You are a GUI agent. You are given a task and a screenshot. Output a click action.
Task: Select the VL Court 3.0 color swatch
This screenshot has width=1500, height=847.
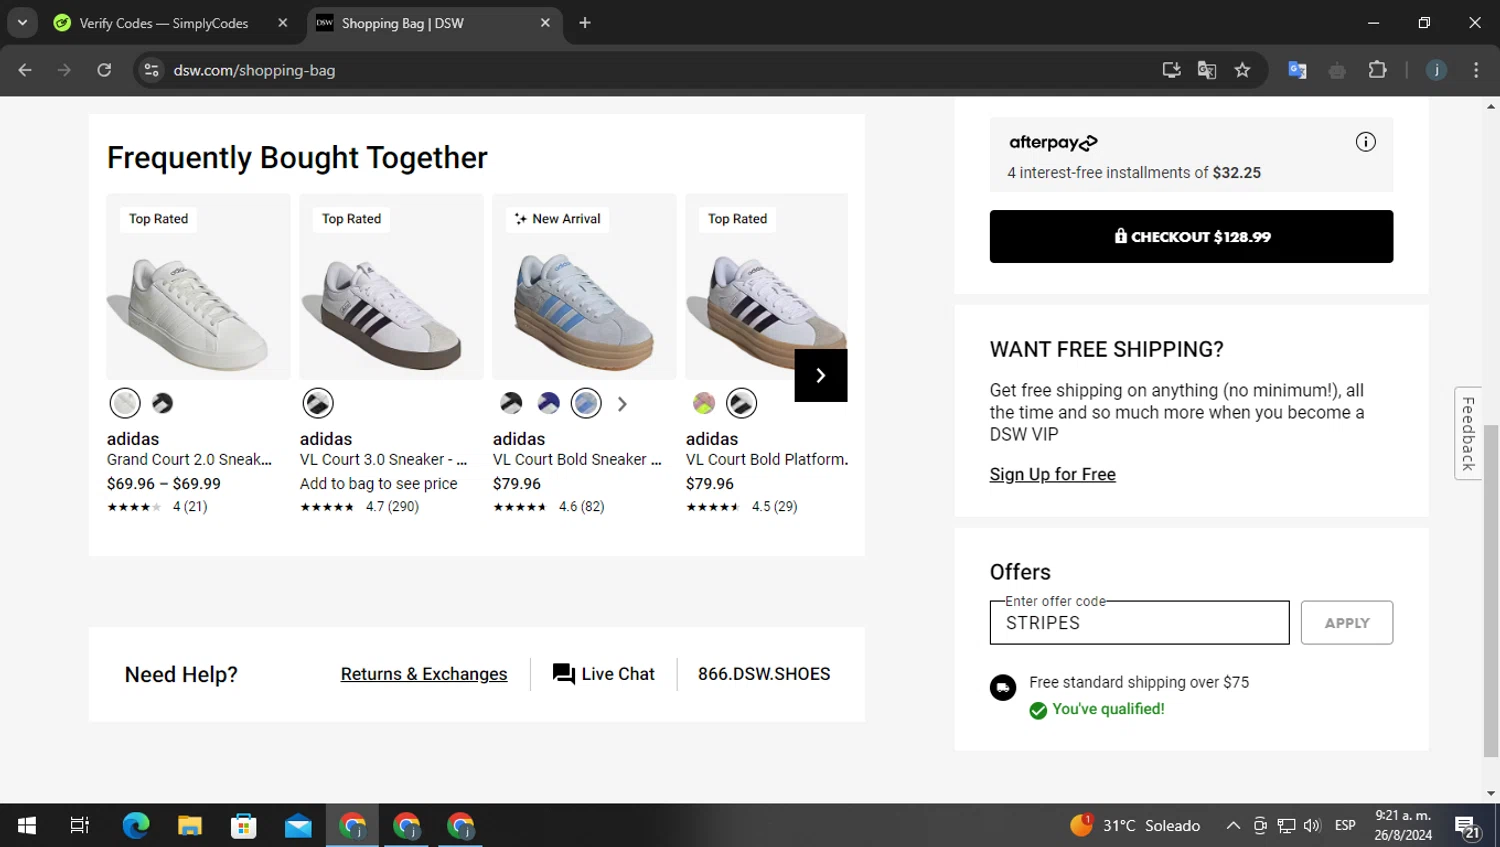[x=318, y=403]
